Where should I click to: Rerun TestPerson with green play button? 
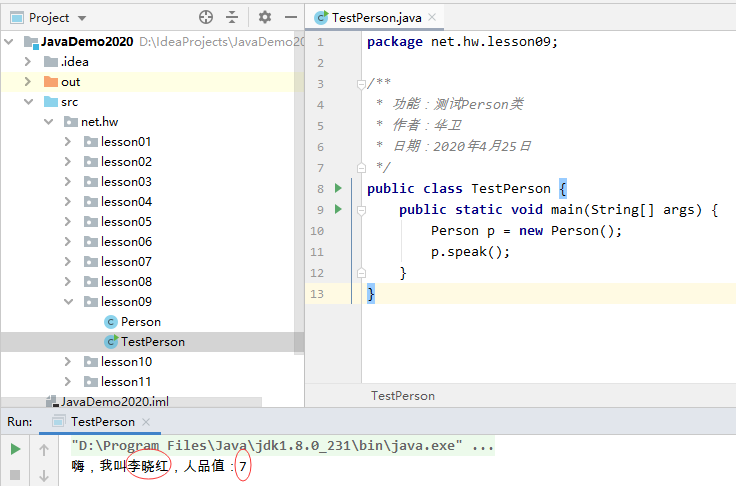coord(15,449)
